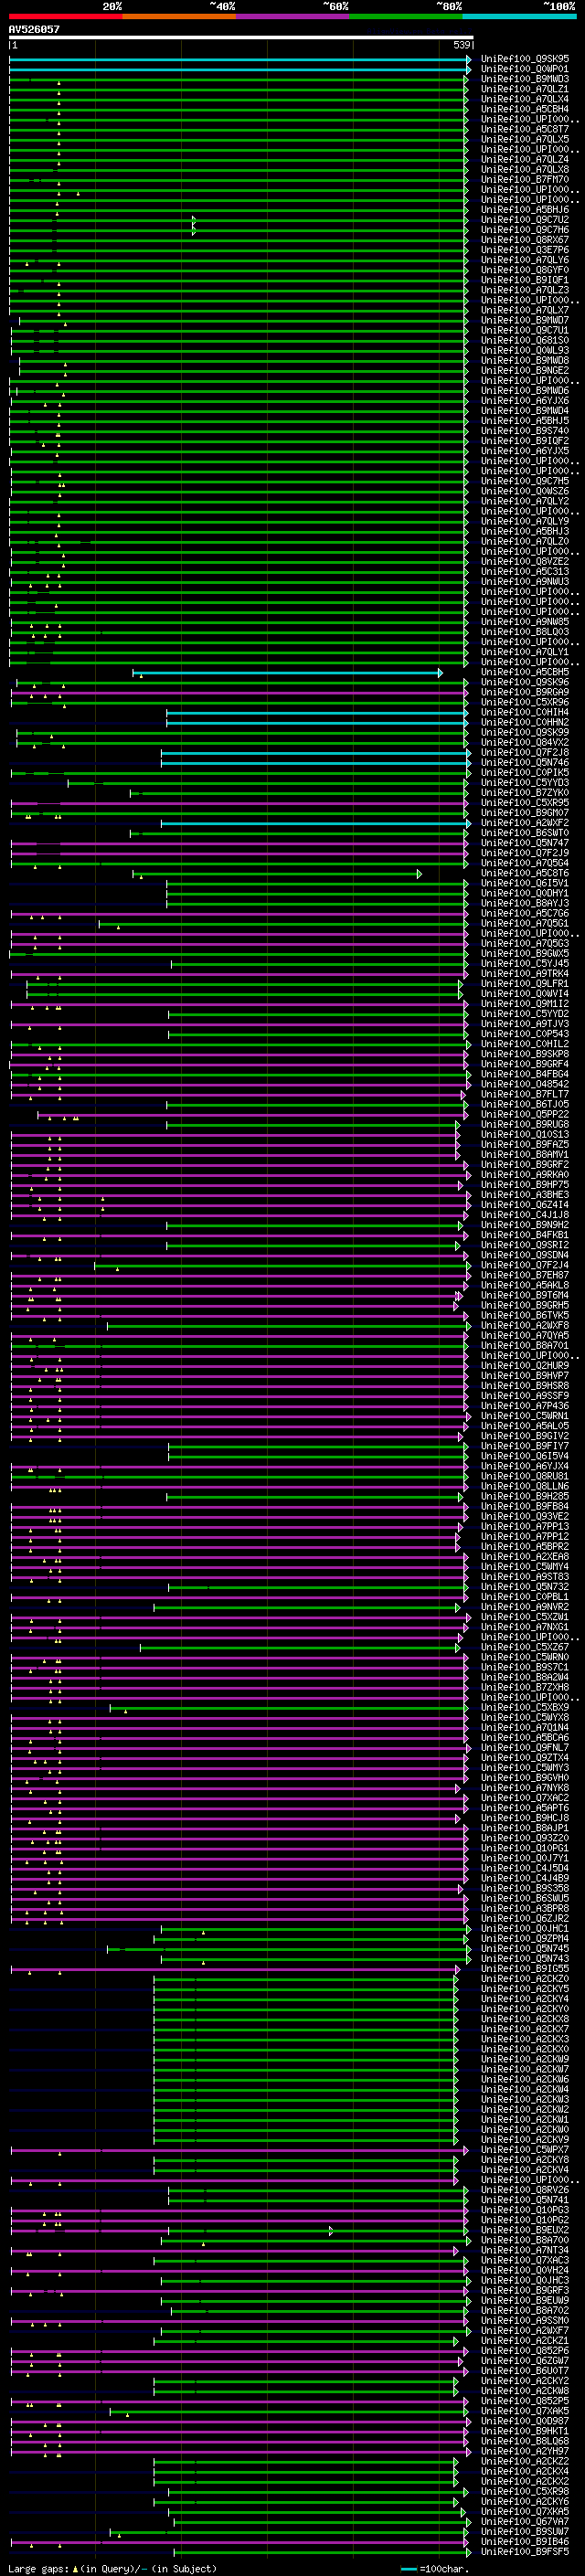This screenshot has height=2576, width=585.
Task: Select the label UniRef100_B9IB46
Action: click(525, 2542)
